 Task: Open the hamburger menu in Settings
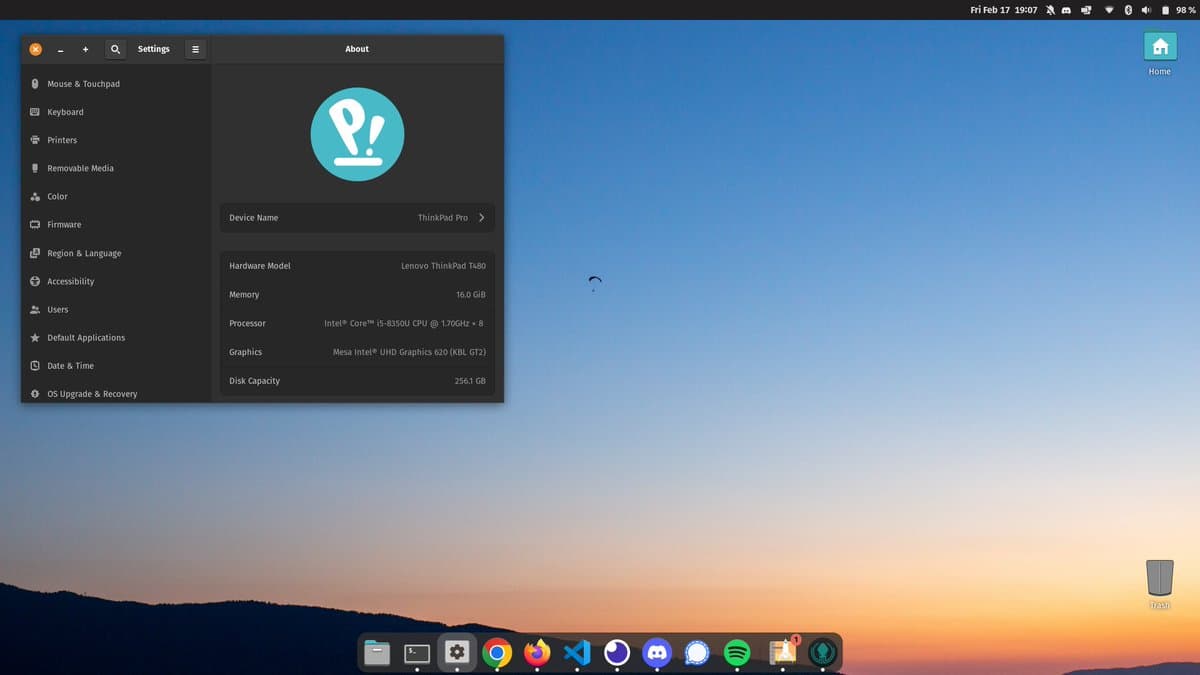(195, 48)
